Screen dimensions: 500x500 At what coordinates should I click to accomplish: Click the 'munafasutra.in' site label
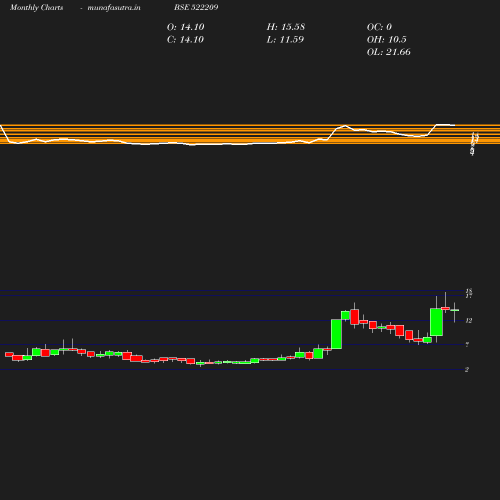(114, 7)
